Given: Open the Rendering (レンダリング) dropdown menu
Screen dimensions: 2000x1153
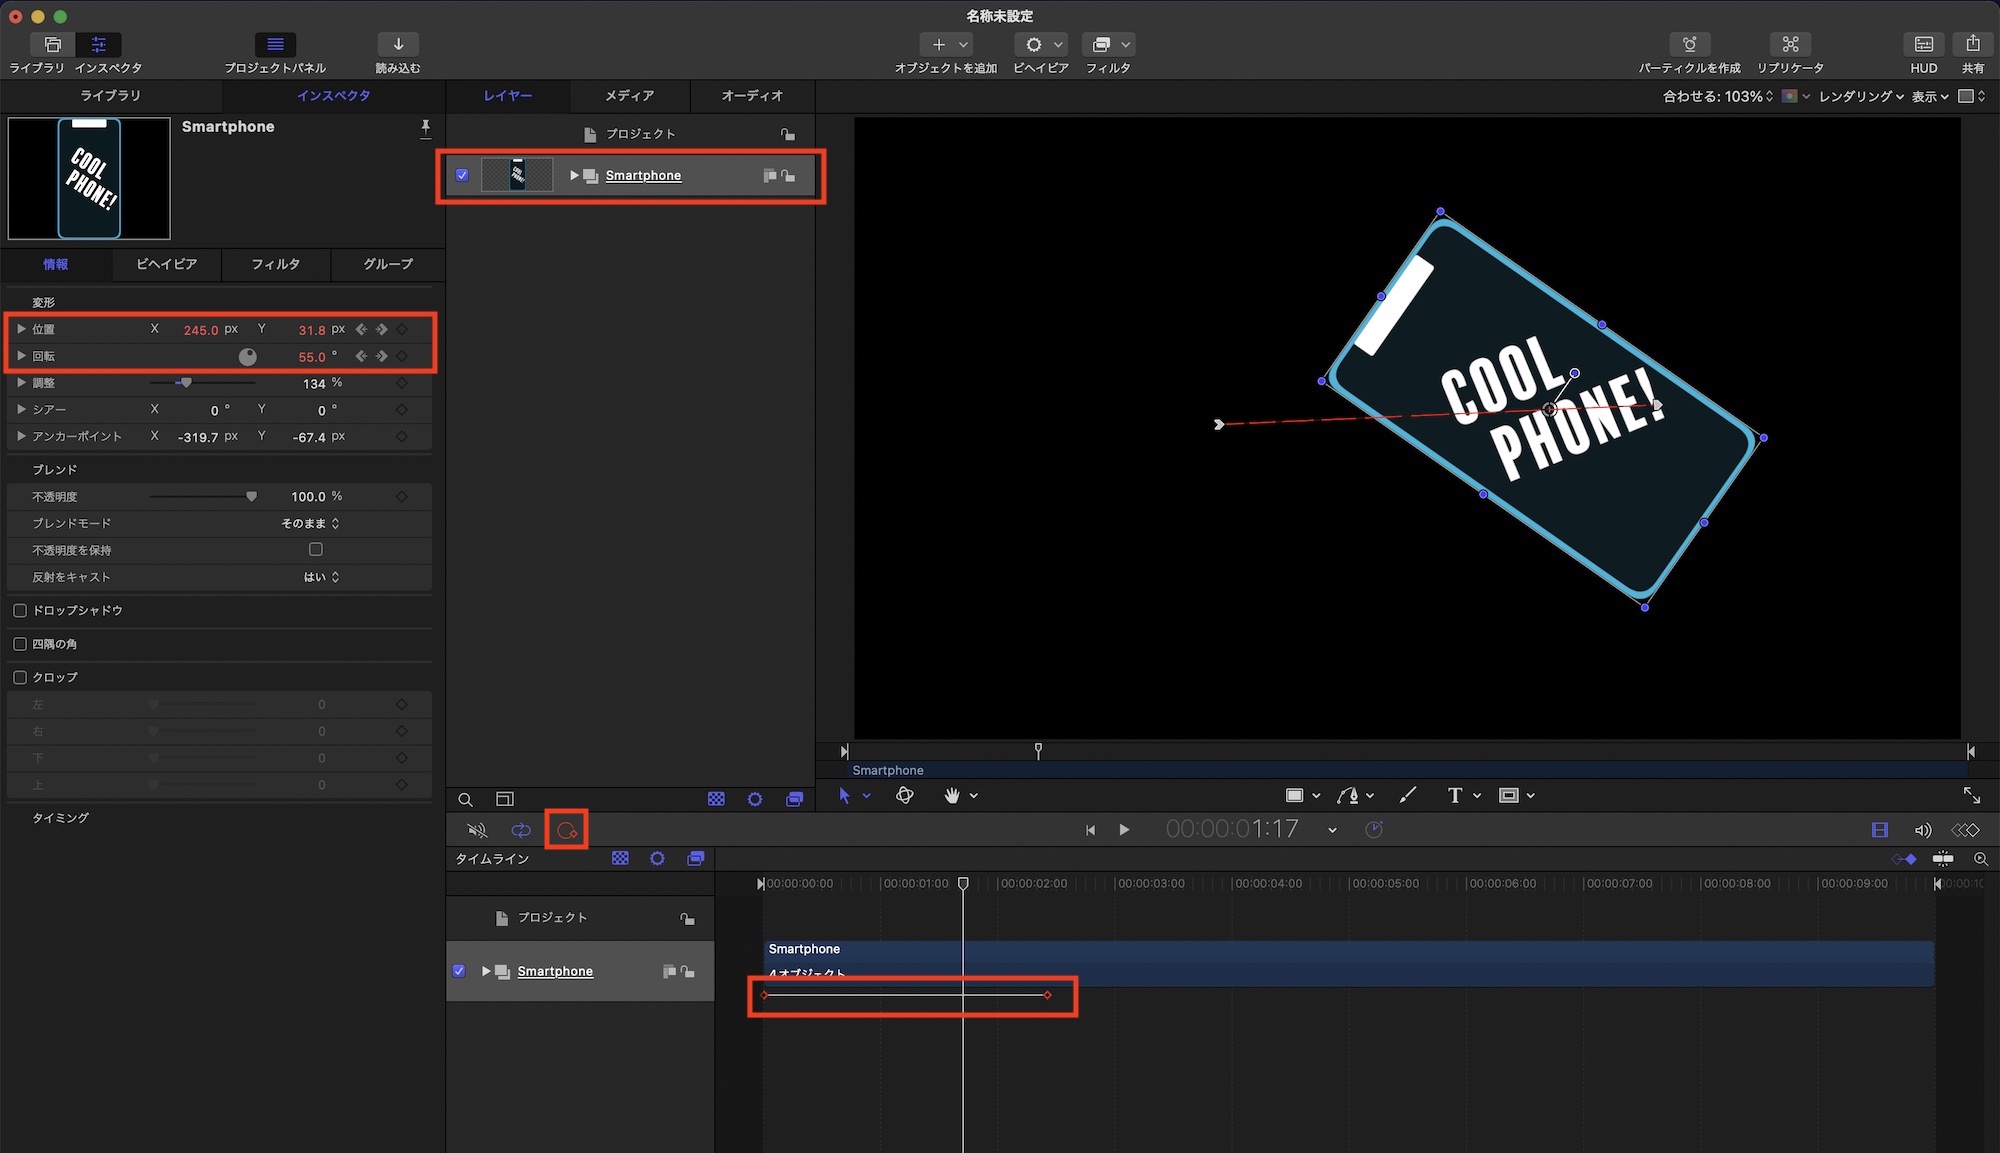Looking at the screenshot, I should 1860,97.
